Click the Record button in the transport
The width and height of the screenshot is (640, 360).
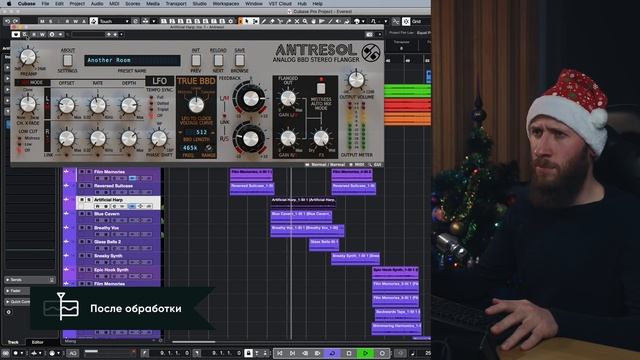(382, 353)
